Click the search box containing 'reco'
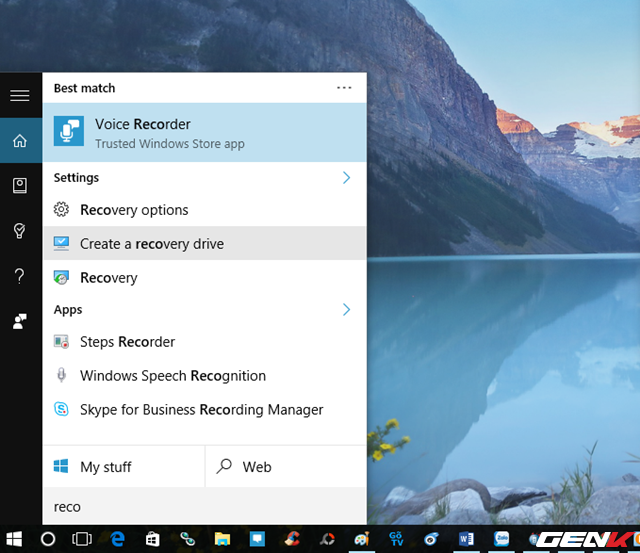 tap(204, 507)
